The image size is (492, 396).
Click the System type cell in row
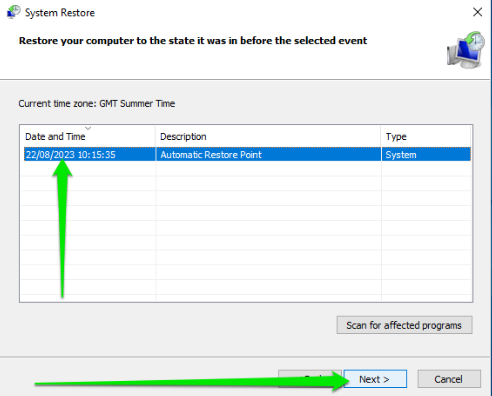tap(401, 155)
